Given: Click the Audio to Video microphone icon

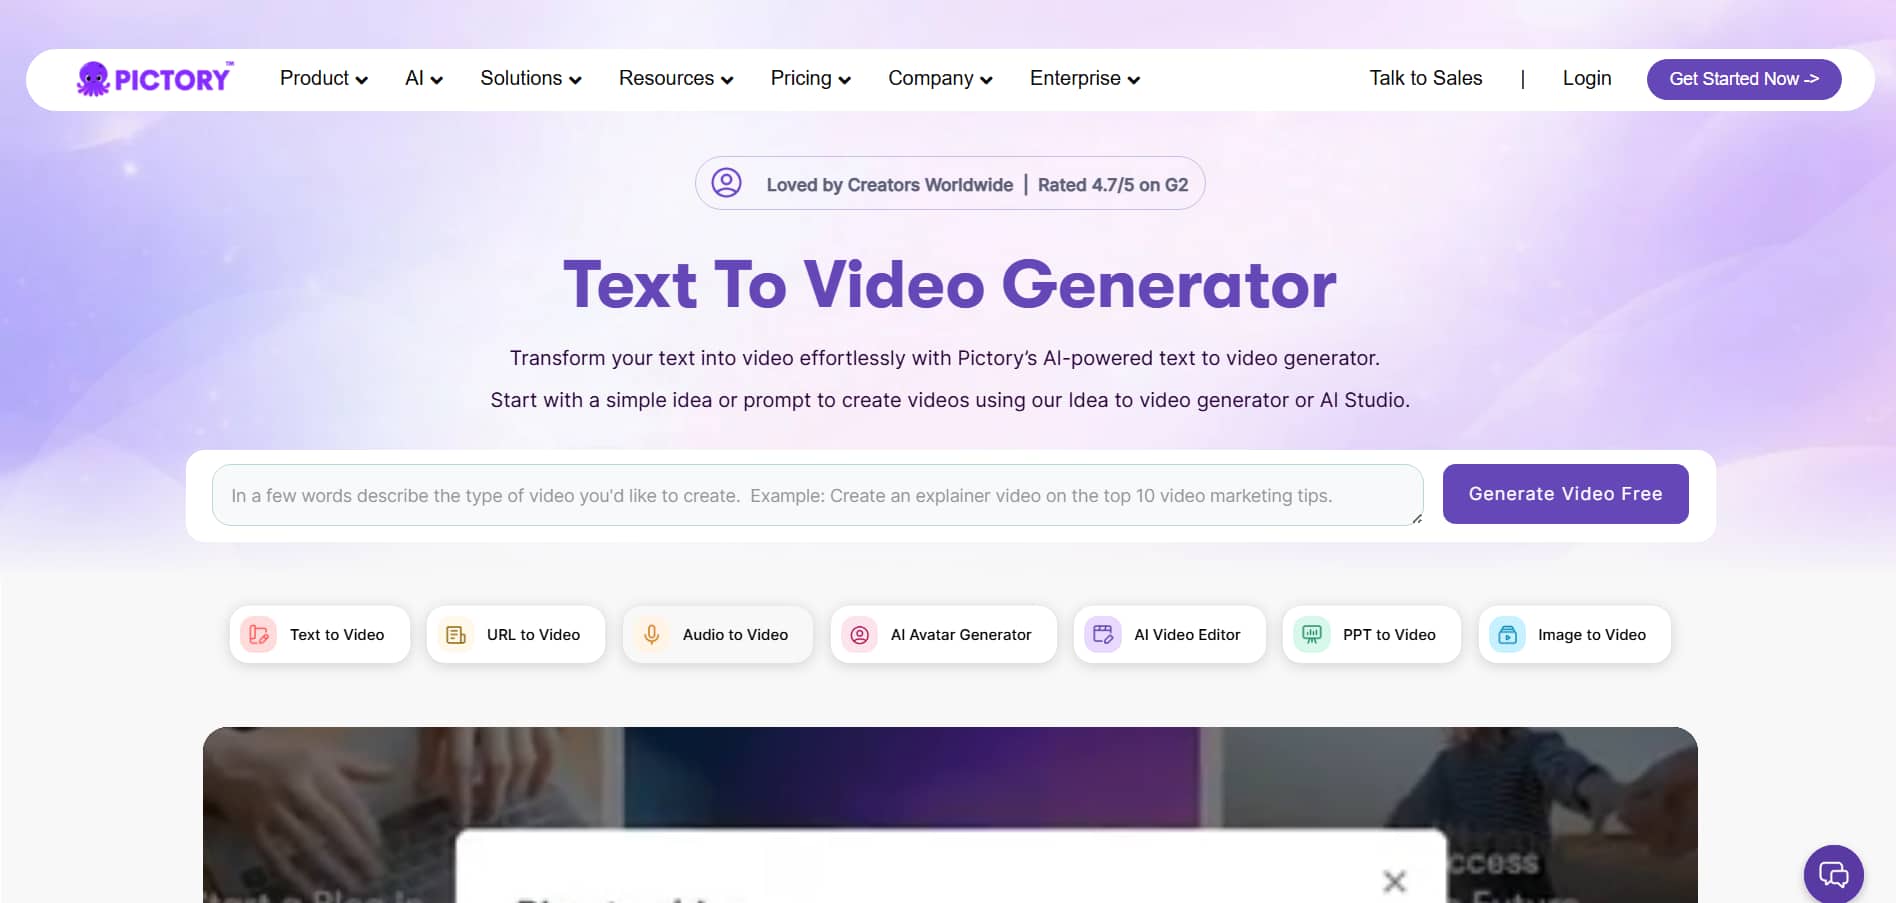Looking at the screenshot, I should (651, 635).
